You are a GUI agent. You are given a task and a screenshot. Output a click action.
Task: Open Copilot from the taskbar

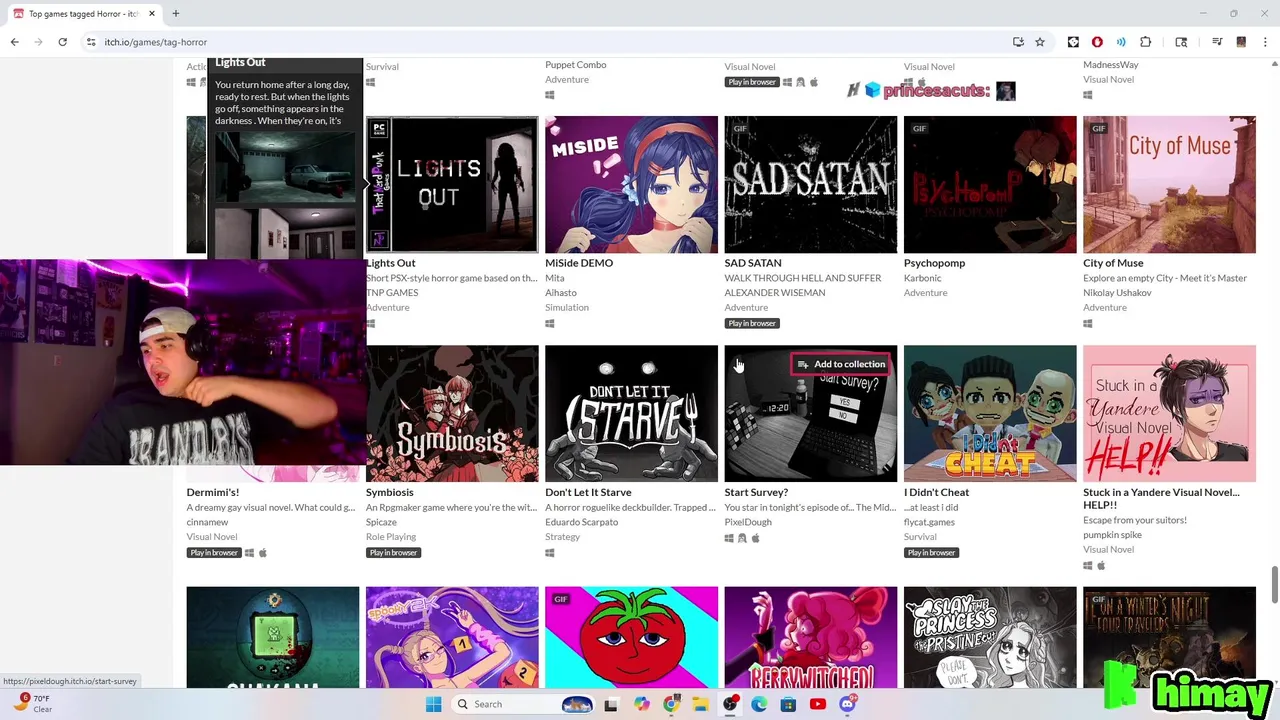click(641, 704)
